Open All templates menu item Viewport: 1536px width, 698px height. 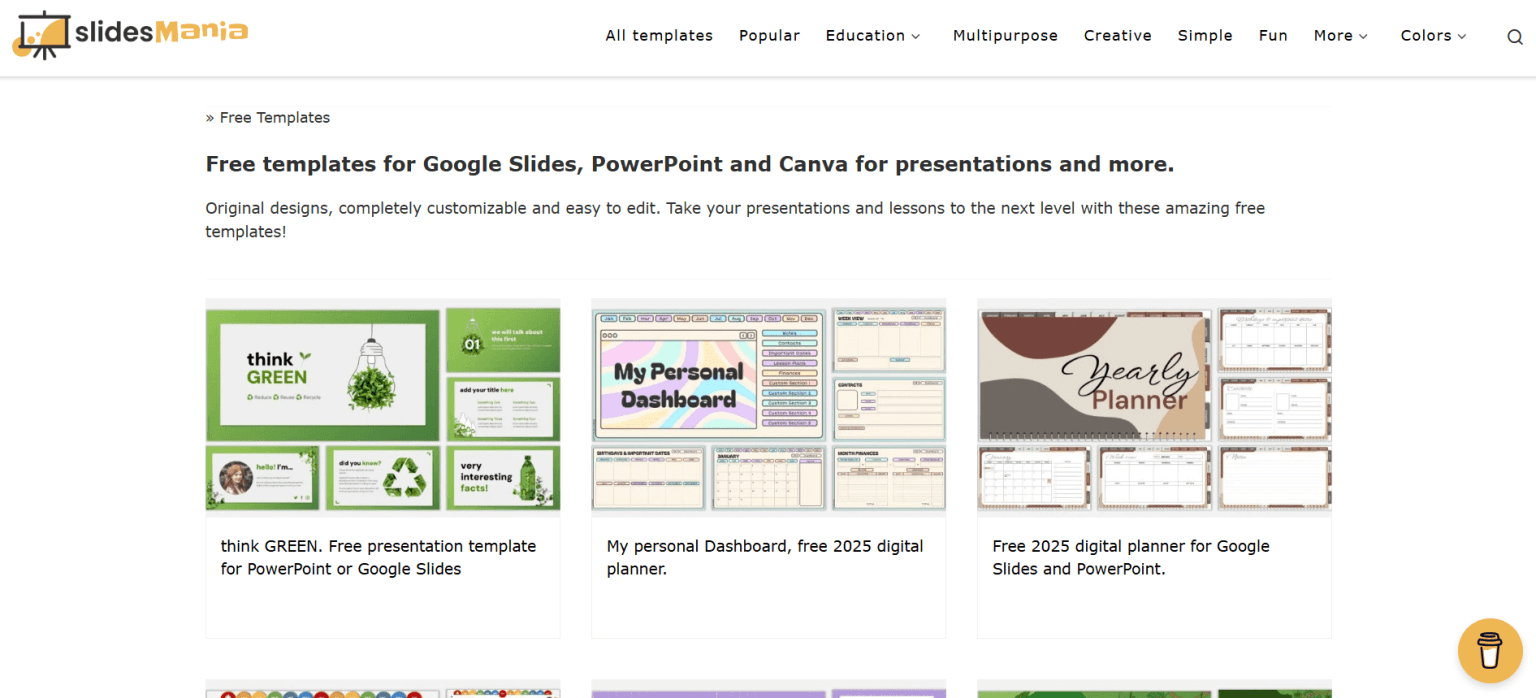pyautogui.click(x=659, y=36)
